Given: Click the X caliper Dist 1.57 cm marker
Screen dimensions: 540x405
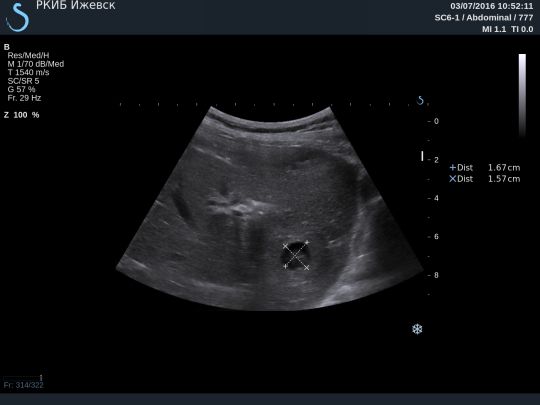Looking at the screenshot, I should 453,179.
